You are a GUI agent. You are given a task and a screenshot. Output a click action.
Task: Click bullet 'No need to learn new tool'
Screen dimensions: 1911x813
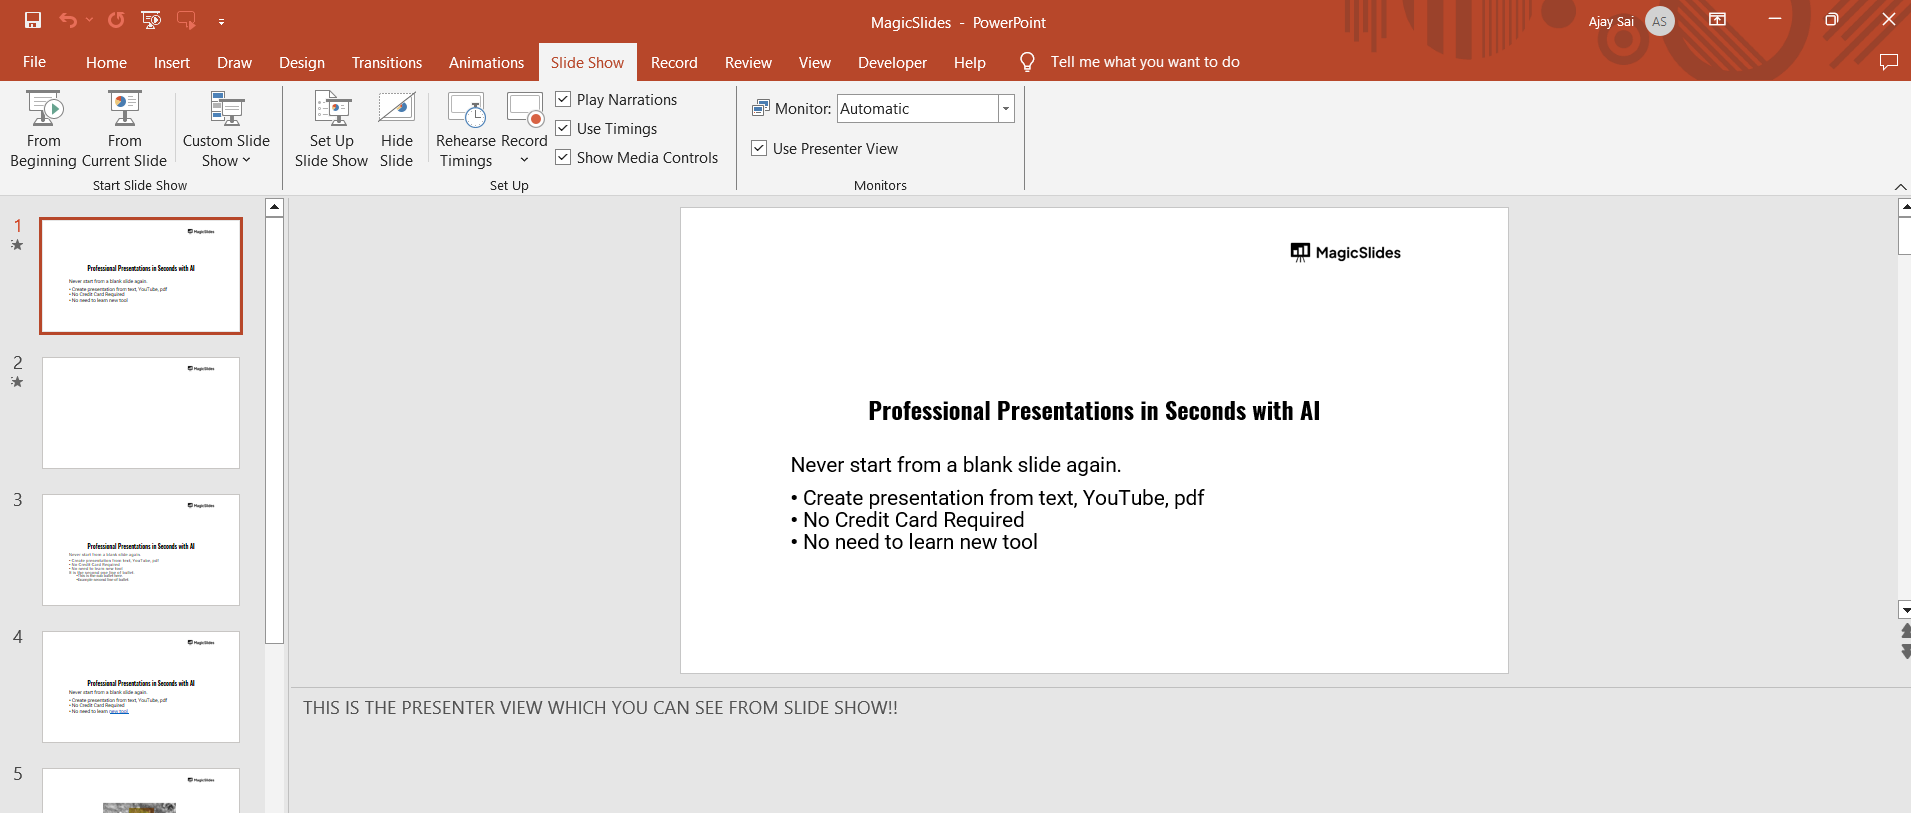click(914, 542)
